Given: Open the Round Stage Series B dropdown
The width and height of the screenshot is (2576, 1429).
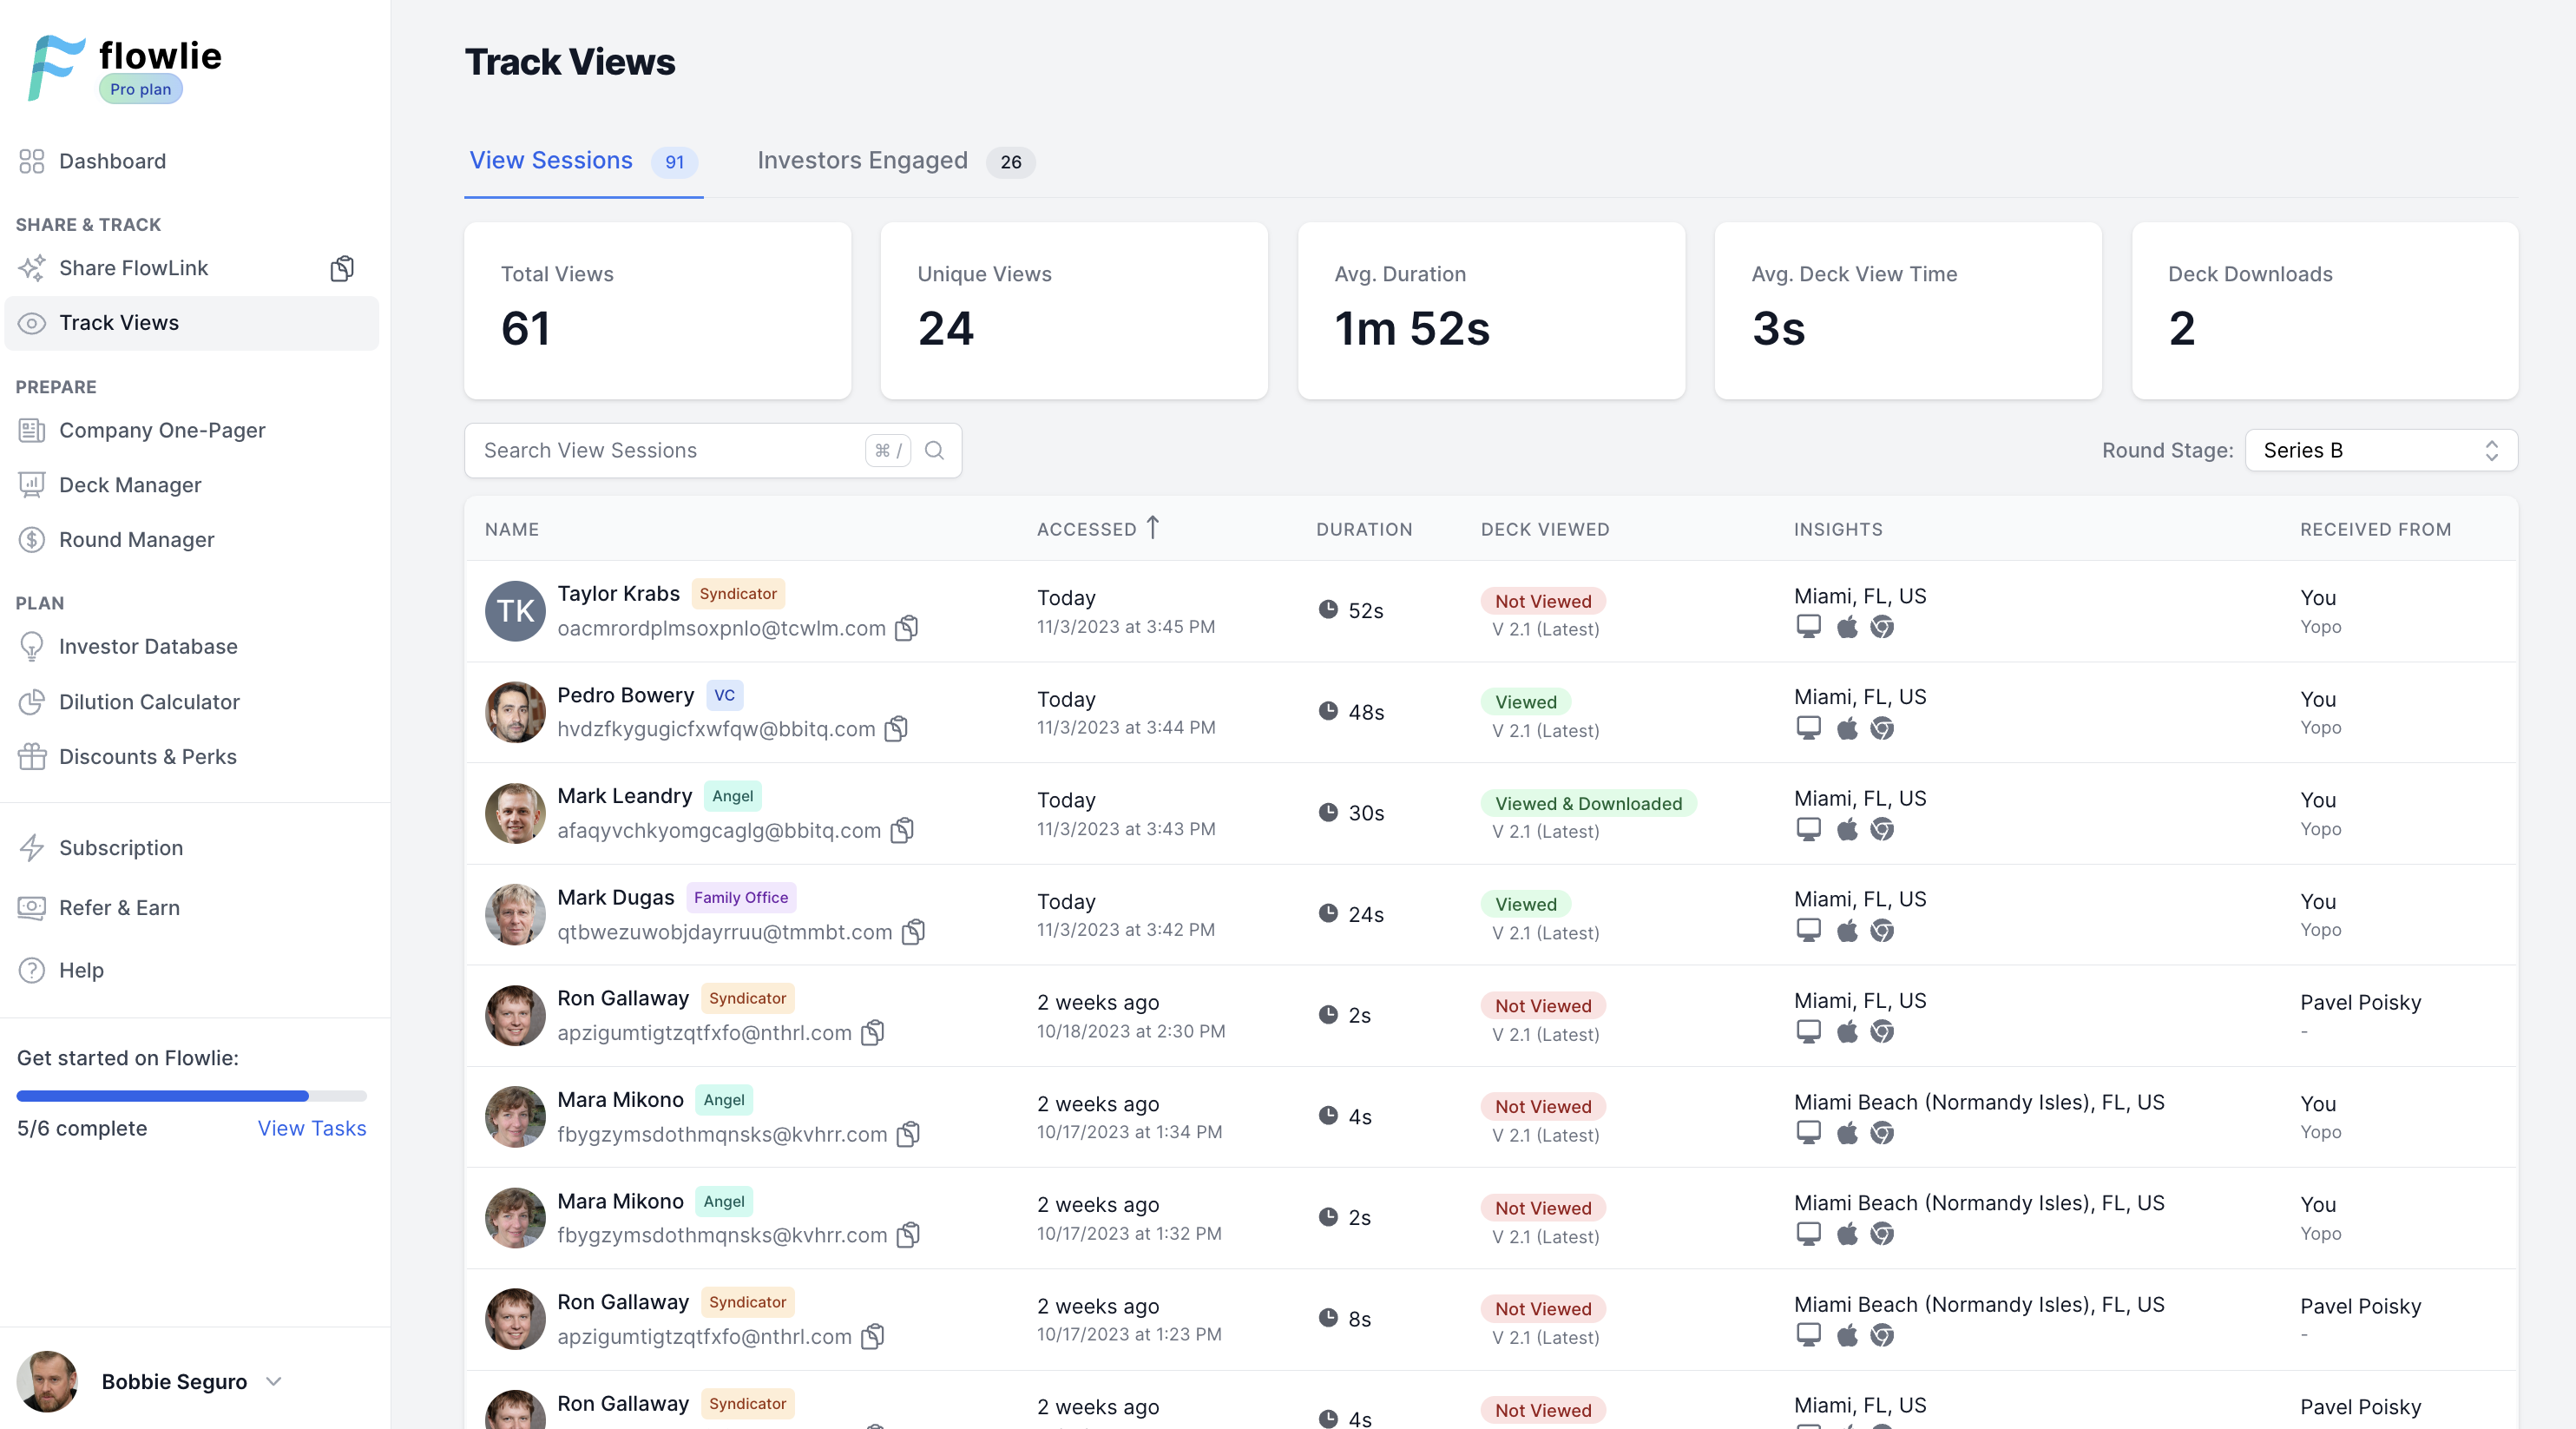Looking at the screenshot, I should (x=2380, y=450).
